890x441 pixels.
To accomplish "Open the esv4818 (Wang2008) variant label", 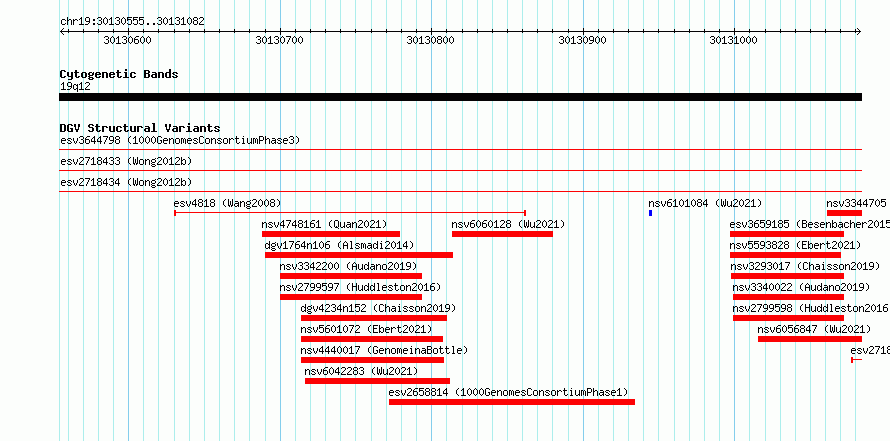I will (x=227, y=203).
